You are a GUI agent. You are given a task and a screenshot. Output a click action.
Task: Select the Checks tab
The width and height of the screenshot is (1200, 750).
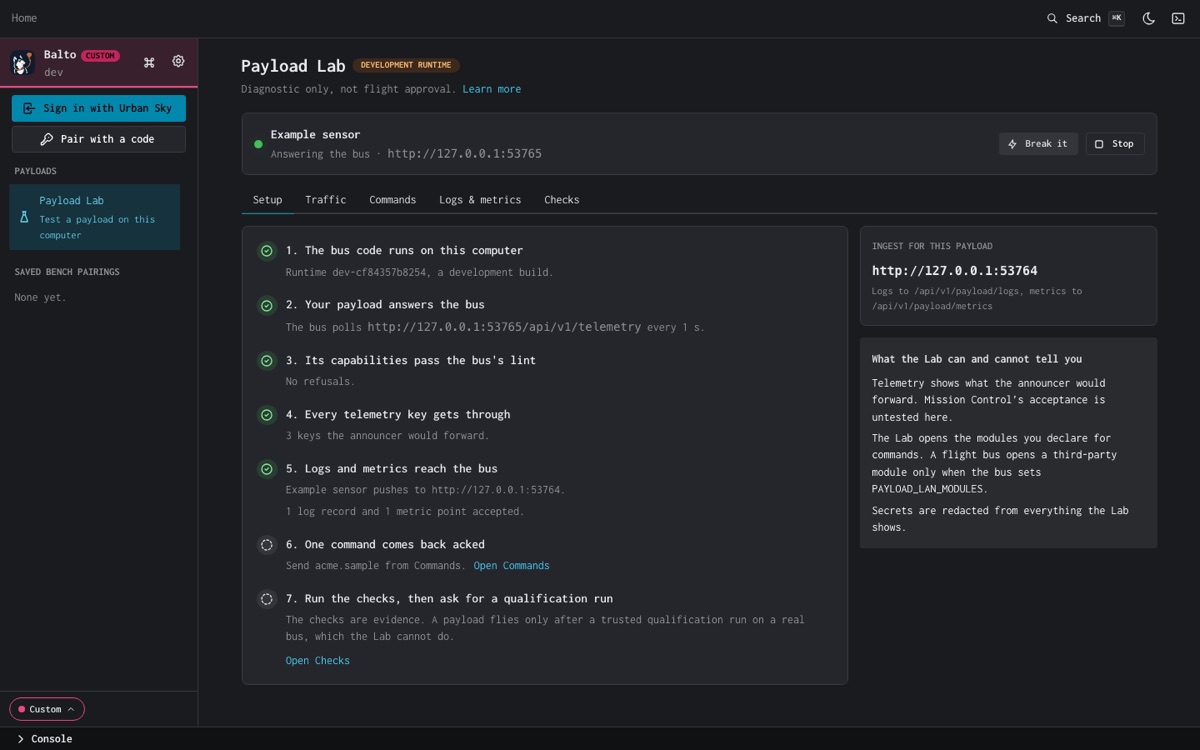point(562,200)
